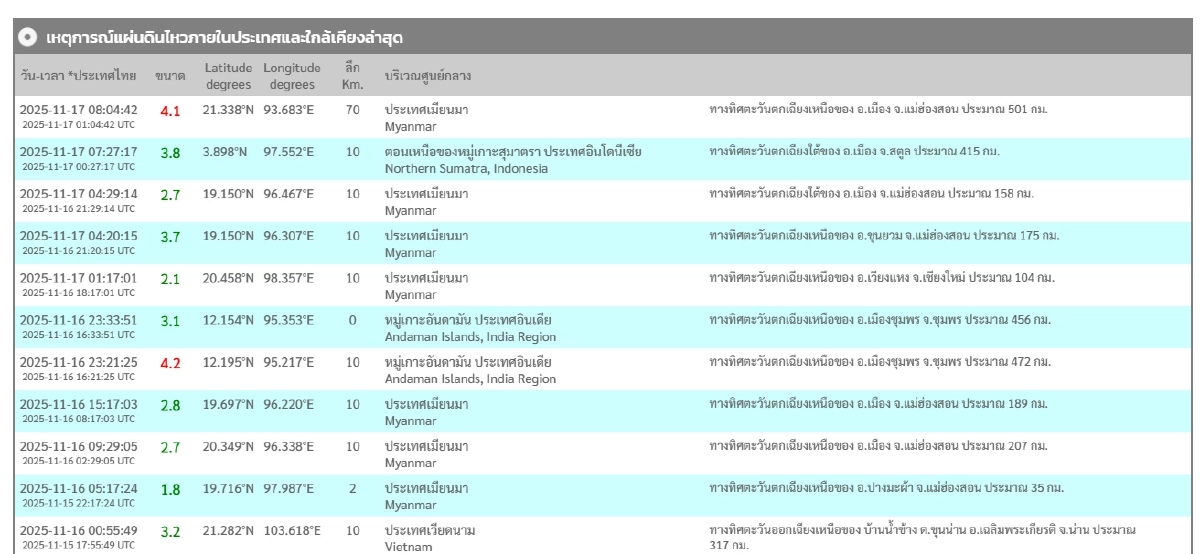Viewport: 1200px width, 554px height.
Task: Click the 'ลึก Km.' depth column header
Action: point(352,76)
